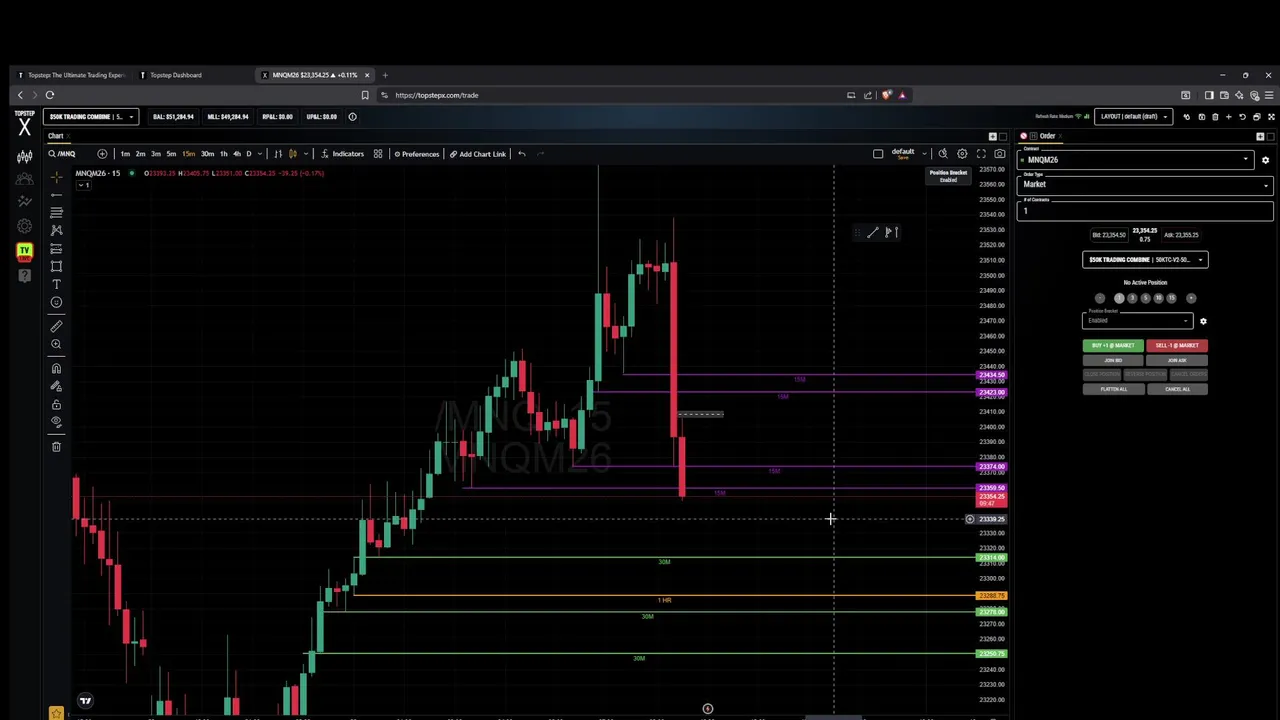Screen dimensions: 1280x720
Task: Click the TV live sidebar icon
Action: point(24,250)
